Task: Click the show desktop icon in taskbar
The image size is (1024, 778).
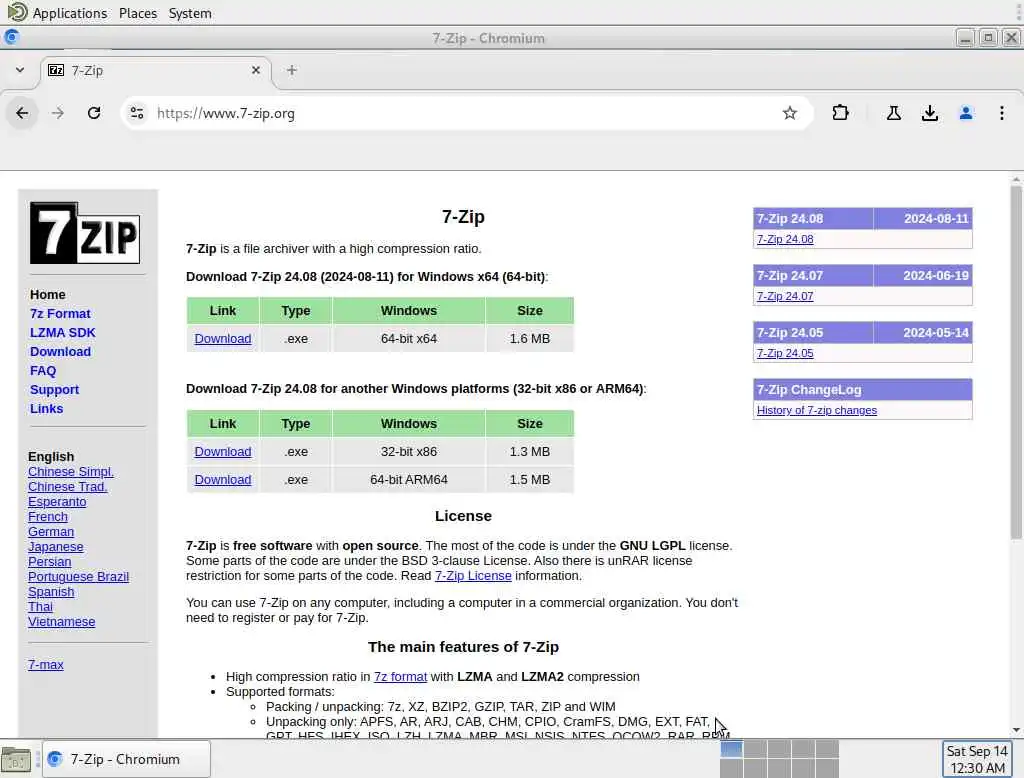Action: 16,760
